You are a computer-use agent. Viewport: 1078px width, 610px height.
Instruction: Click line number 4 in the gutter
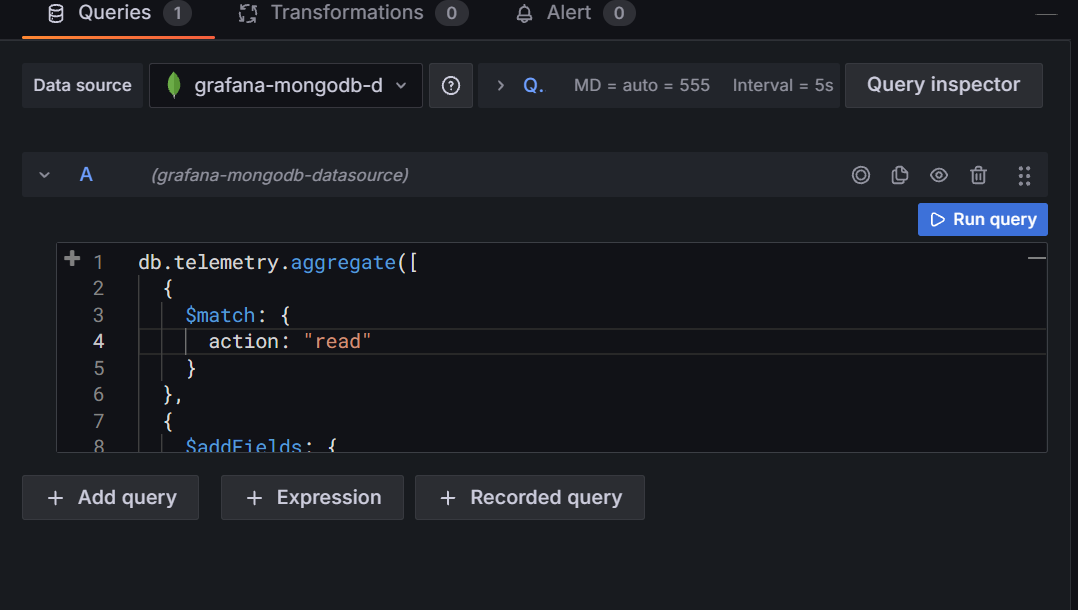(98, 342)
